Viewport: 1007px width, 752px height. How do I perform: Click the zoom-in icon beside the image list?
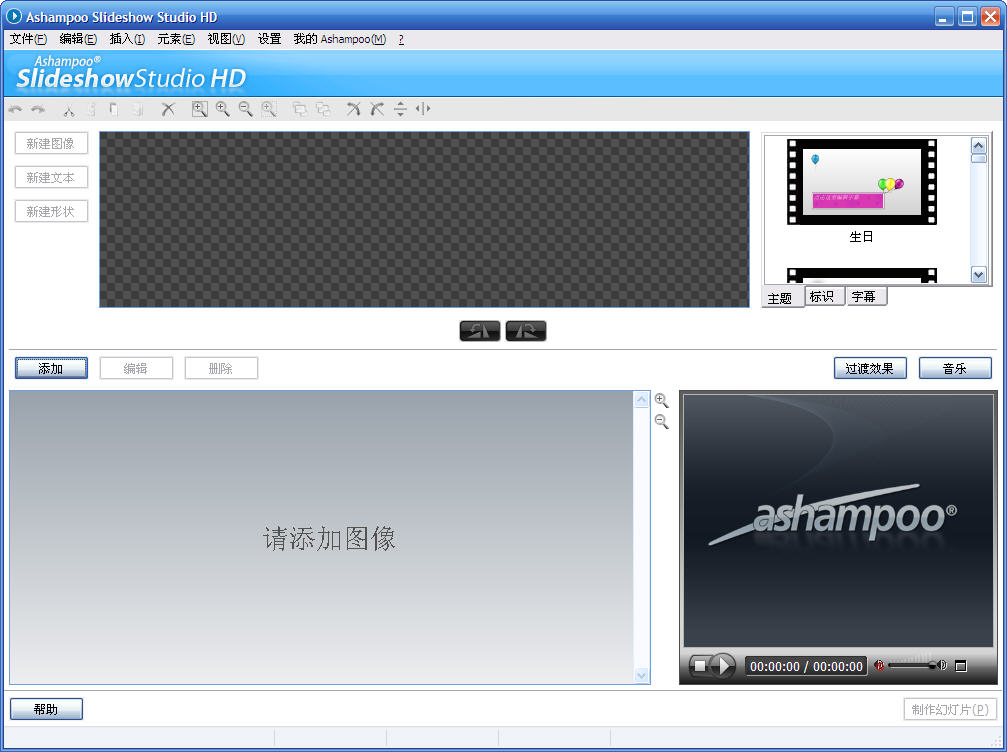point(661,399)
